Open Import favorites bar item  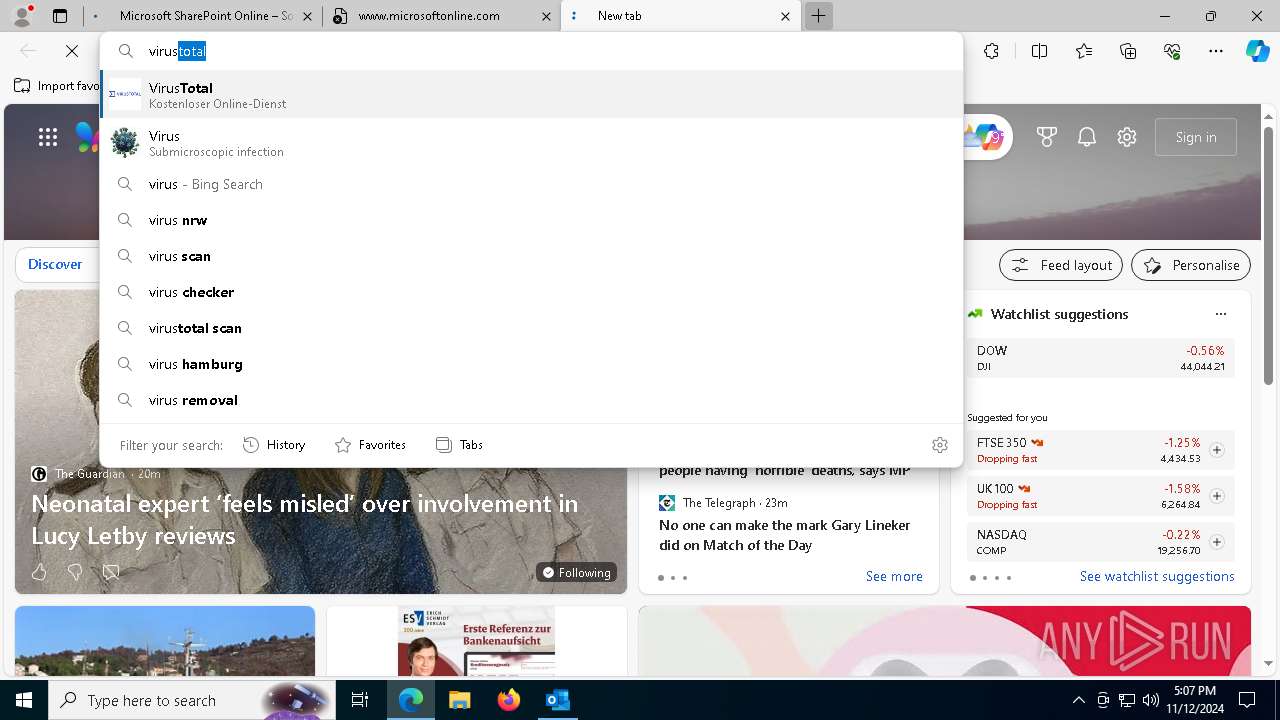tap(56, 86)
